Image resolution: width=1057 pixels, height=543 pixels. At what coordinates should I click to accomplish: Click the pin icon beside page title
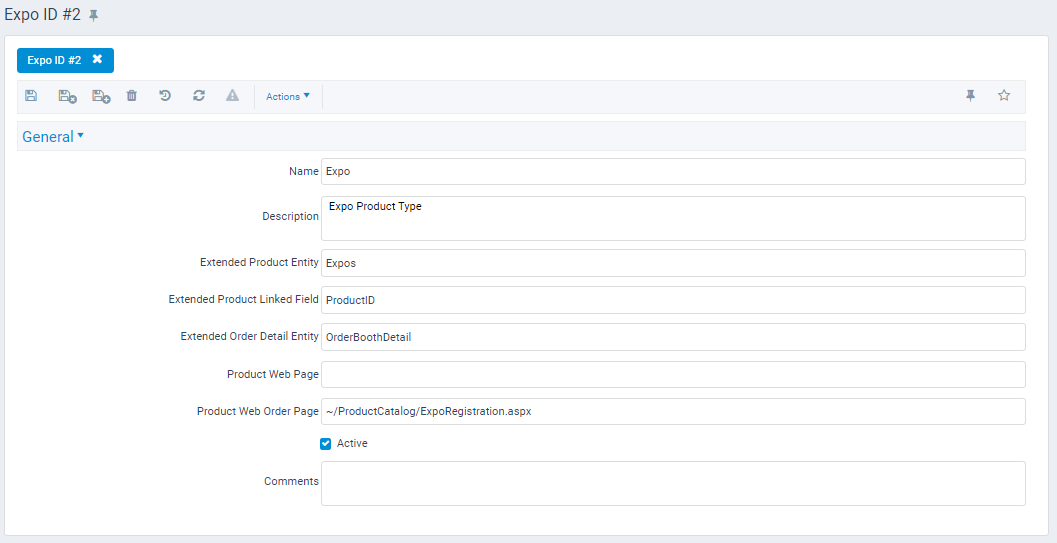[x=94, y=16]
